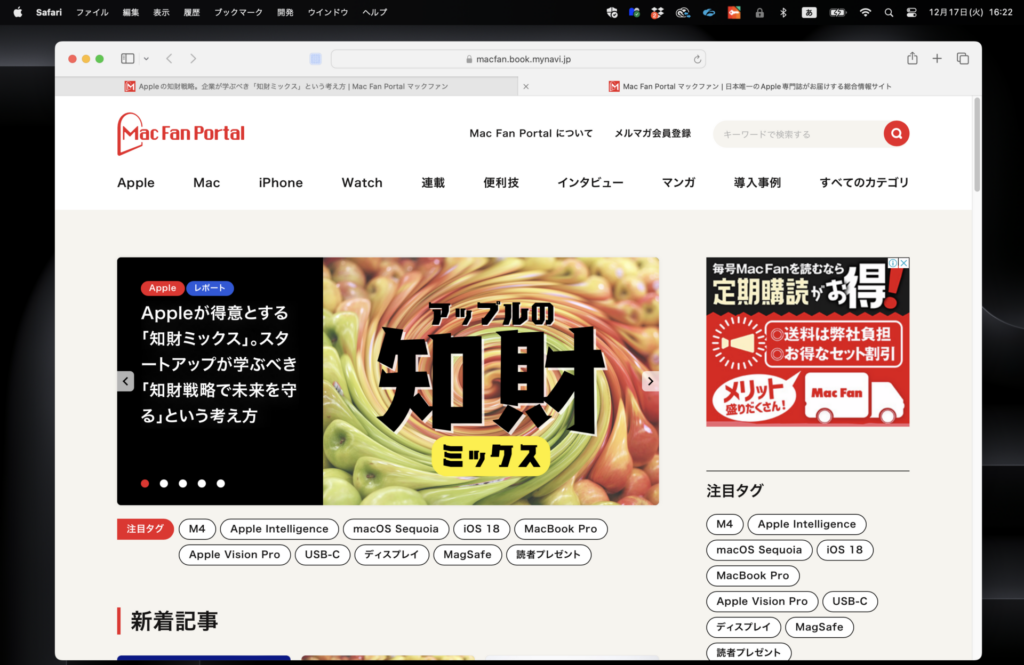Image resolution: width=1024 pixels, height=665 pixels.
Task: Toggle the Safari sidebar button
Action: 127,59
